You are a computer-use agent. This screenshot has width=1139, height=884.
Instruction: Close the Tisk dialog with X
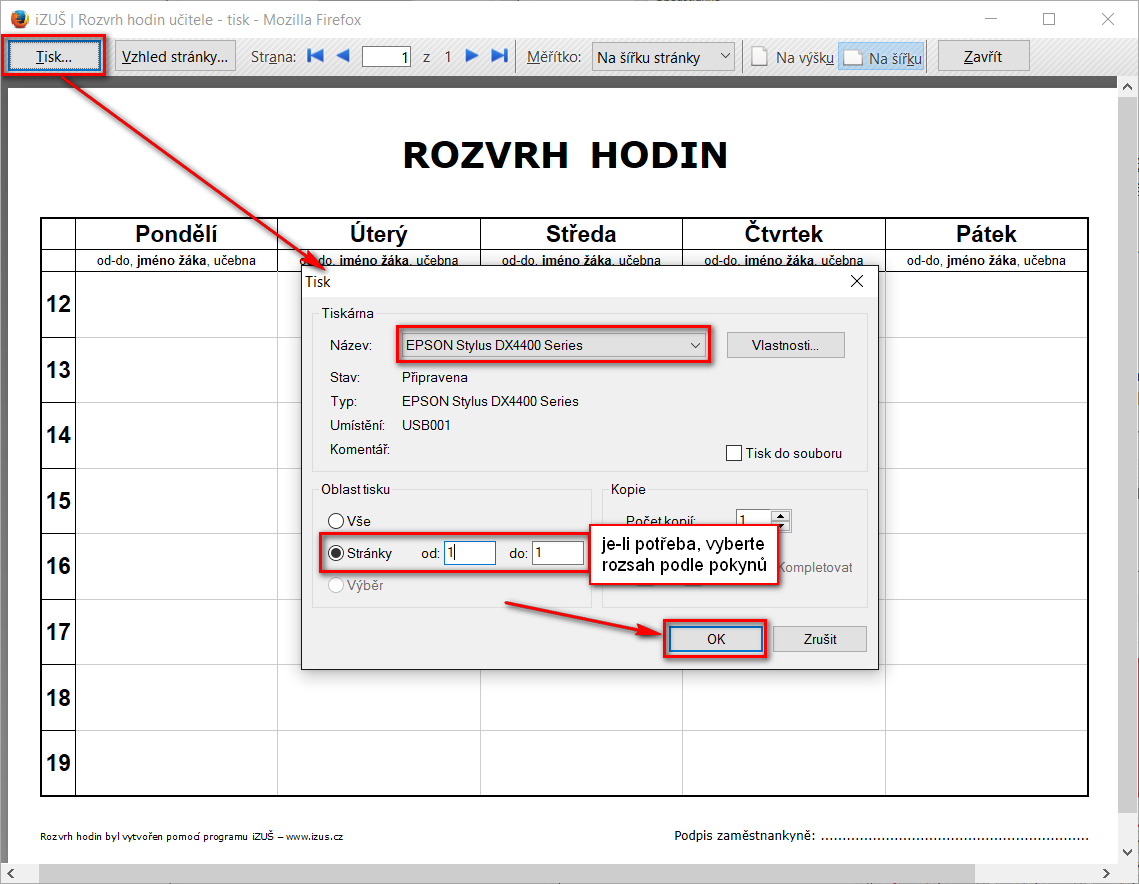pyautogui.click(x=856, y=282)
